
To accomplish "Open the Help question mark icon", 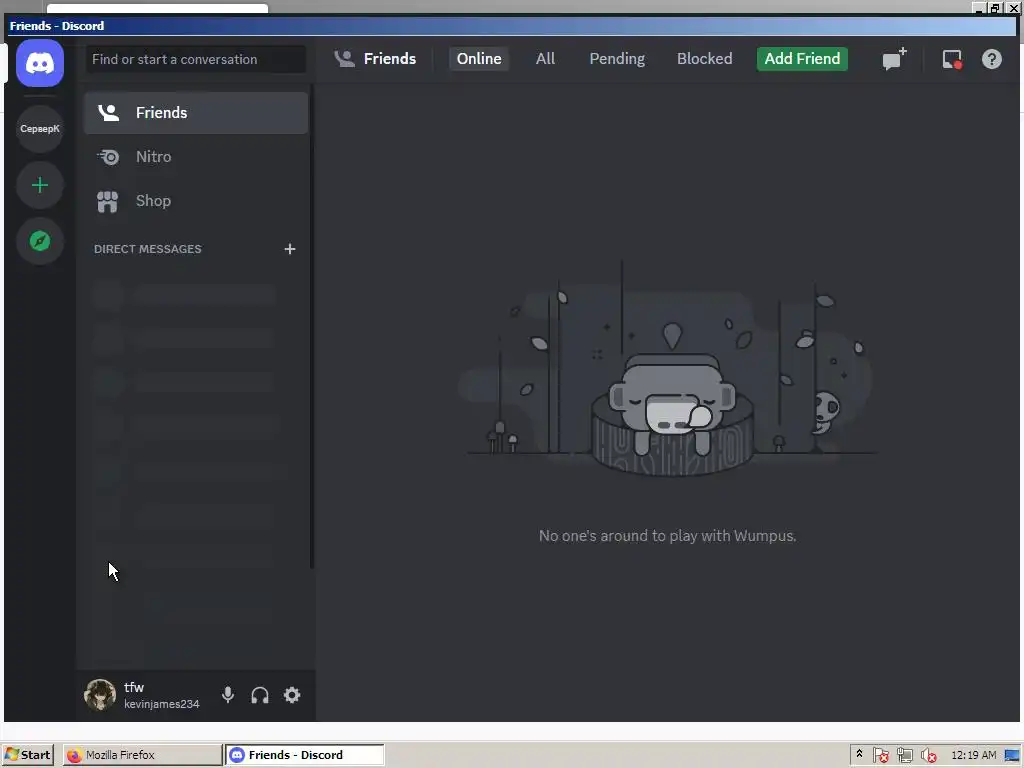I will (x=991, y=59).
